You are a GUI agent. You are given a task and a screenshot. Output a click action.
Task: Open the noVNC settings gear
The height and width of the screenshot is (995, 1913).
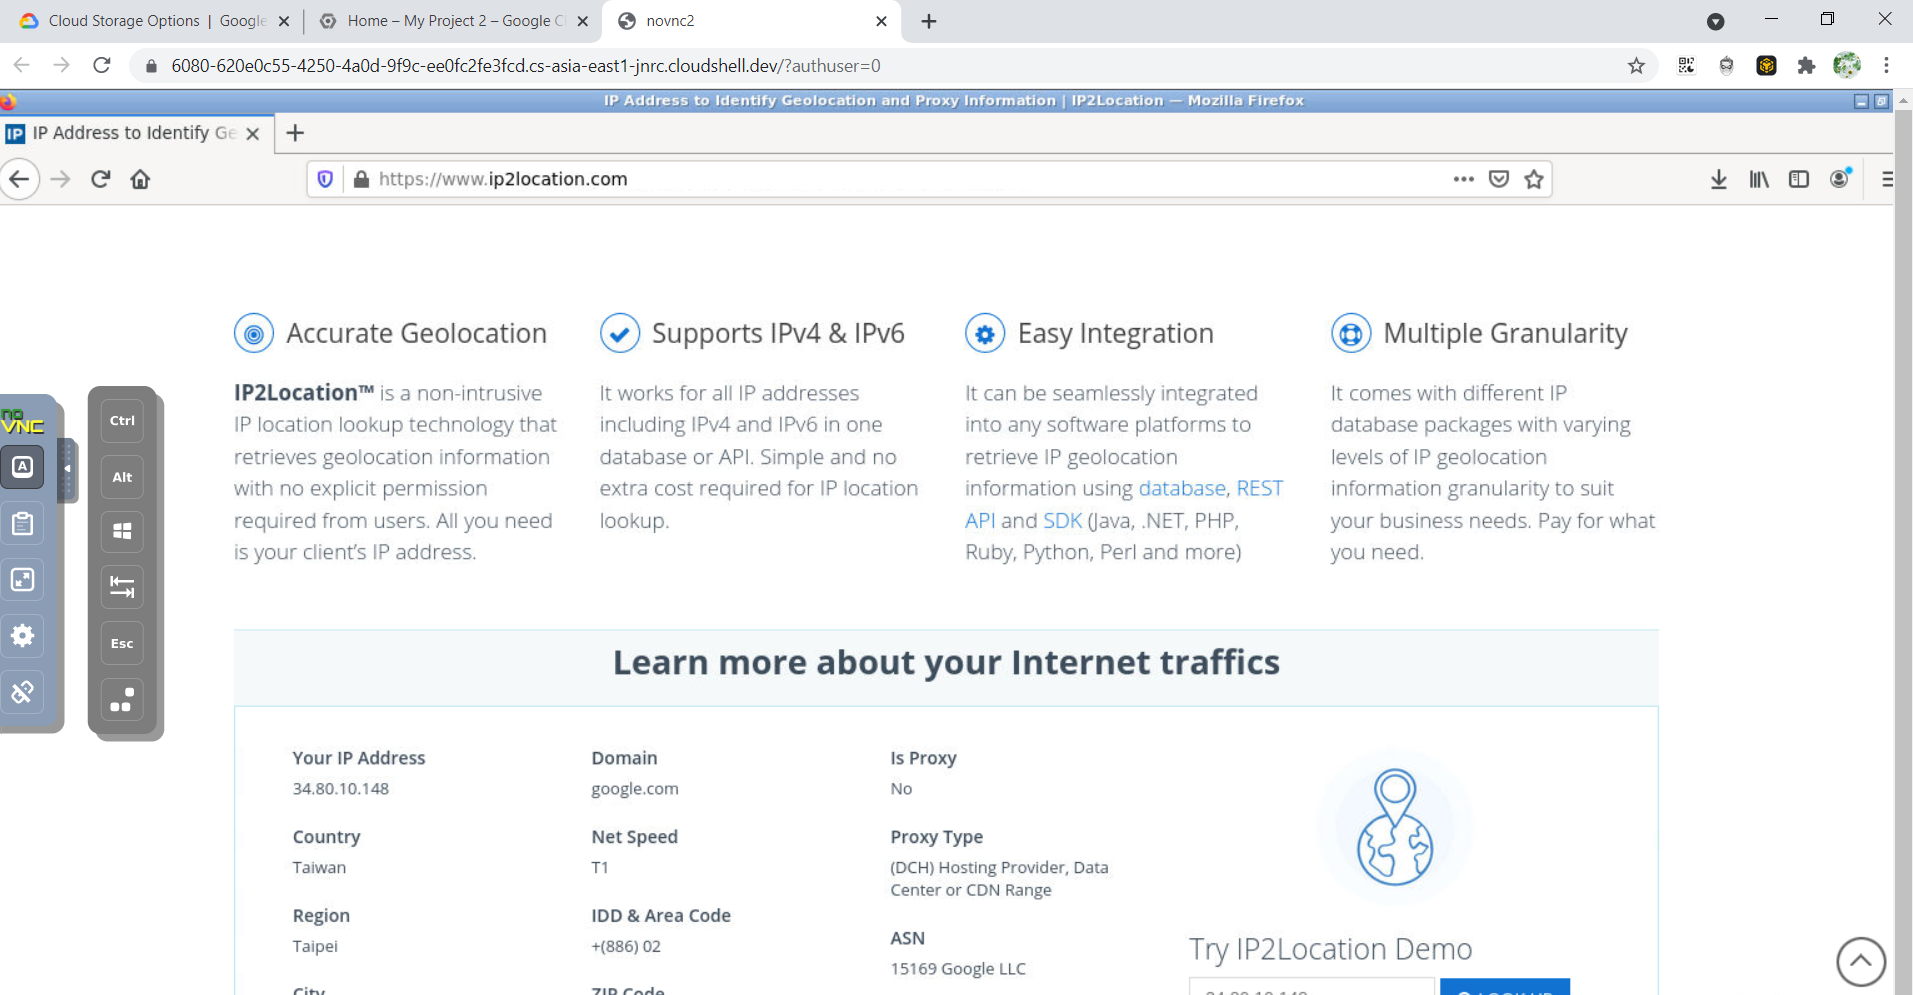[22, 636]
